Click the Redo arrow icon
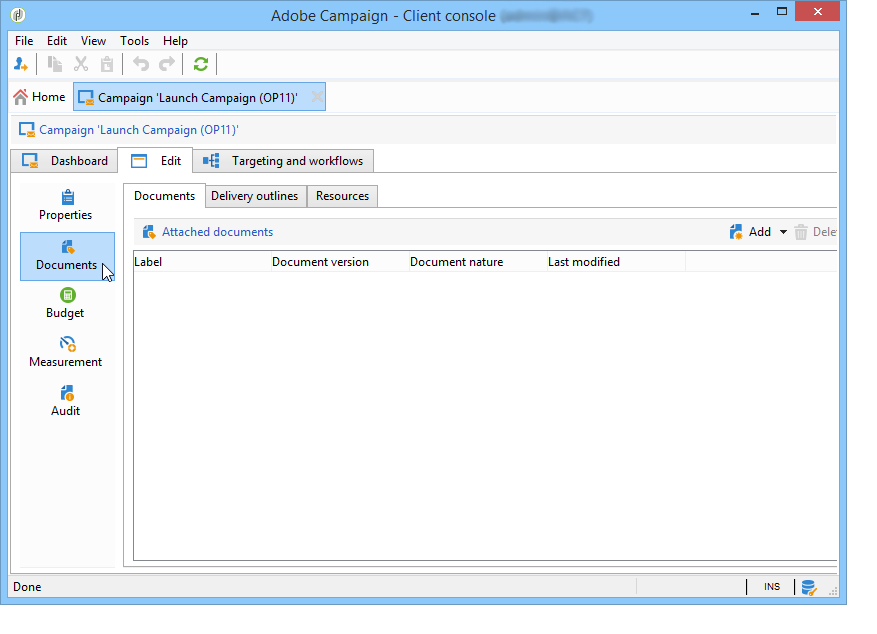Screen dimensions: 877x634 (x=167, y=64)
